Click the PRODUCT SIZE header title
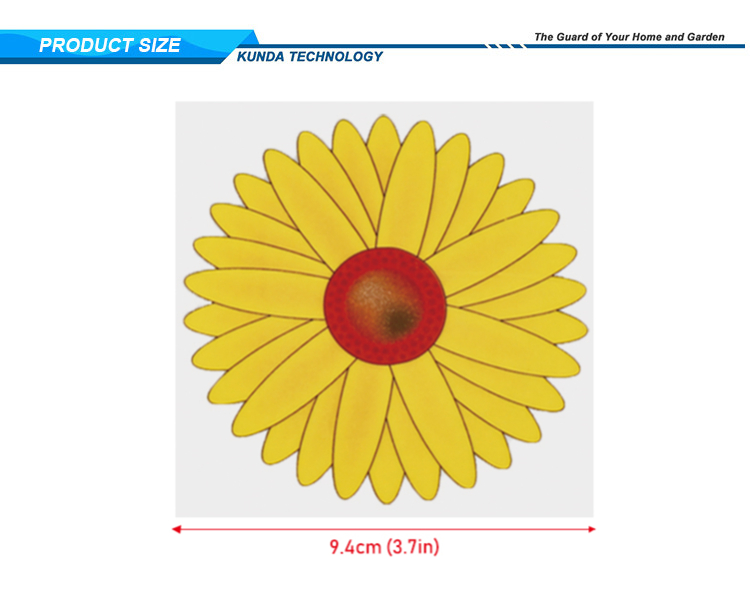The height and width of the screenshot is (591, 750). pos(110,46)
